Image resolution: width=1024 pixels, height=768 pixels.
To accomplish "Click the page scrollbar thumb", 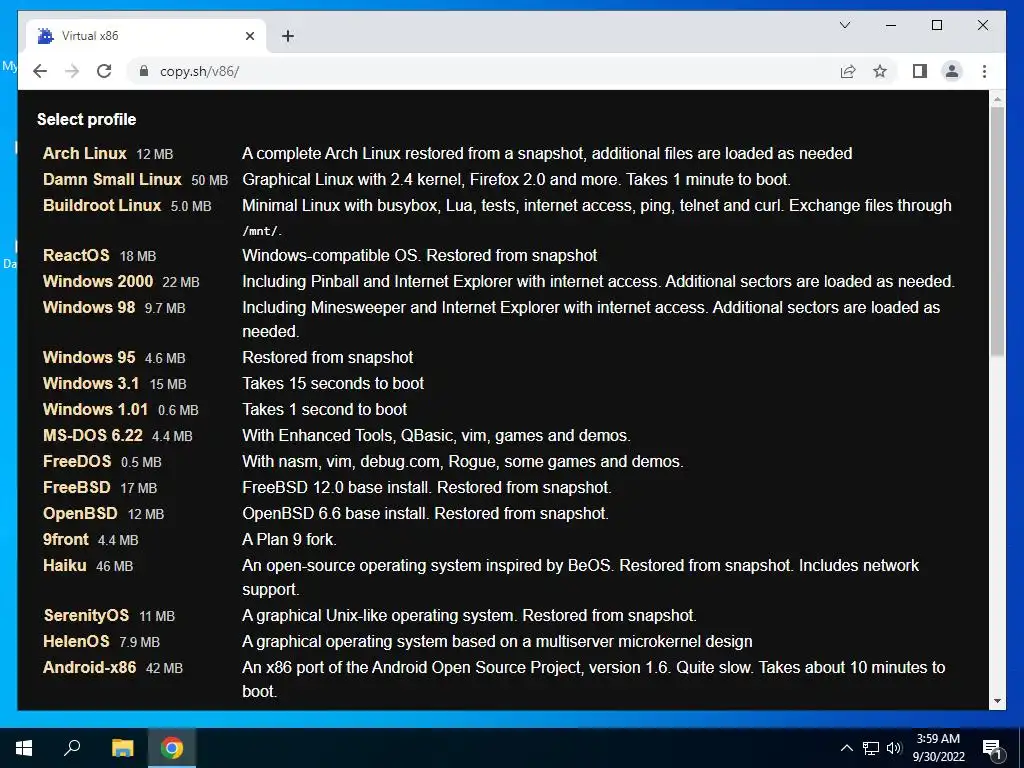I will pos(997,231).
